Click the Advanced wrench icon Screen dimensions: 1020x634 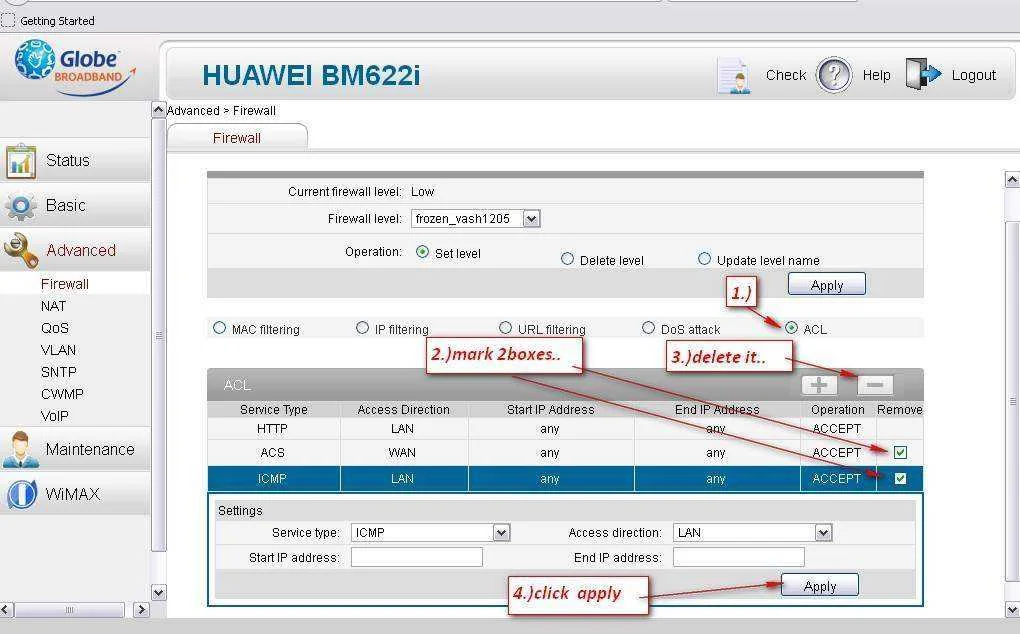point(21,250)
